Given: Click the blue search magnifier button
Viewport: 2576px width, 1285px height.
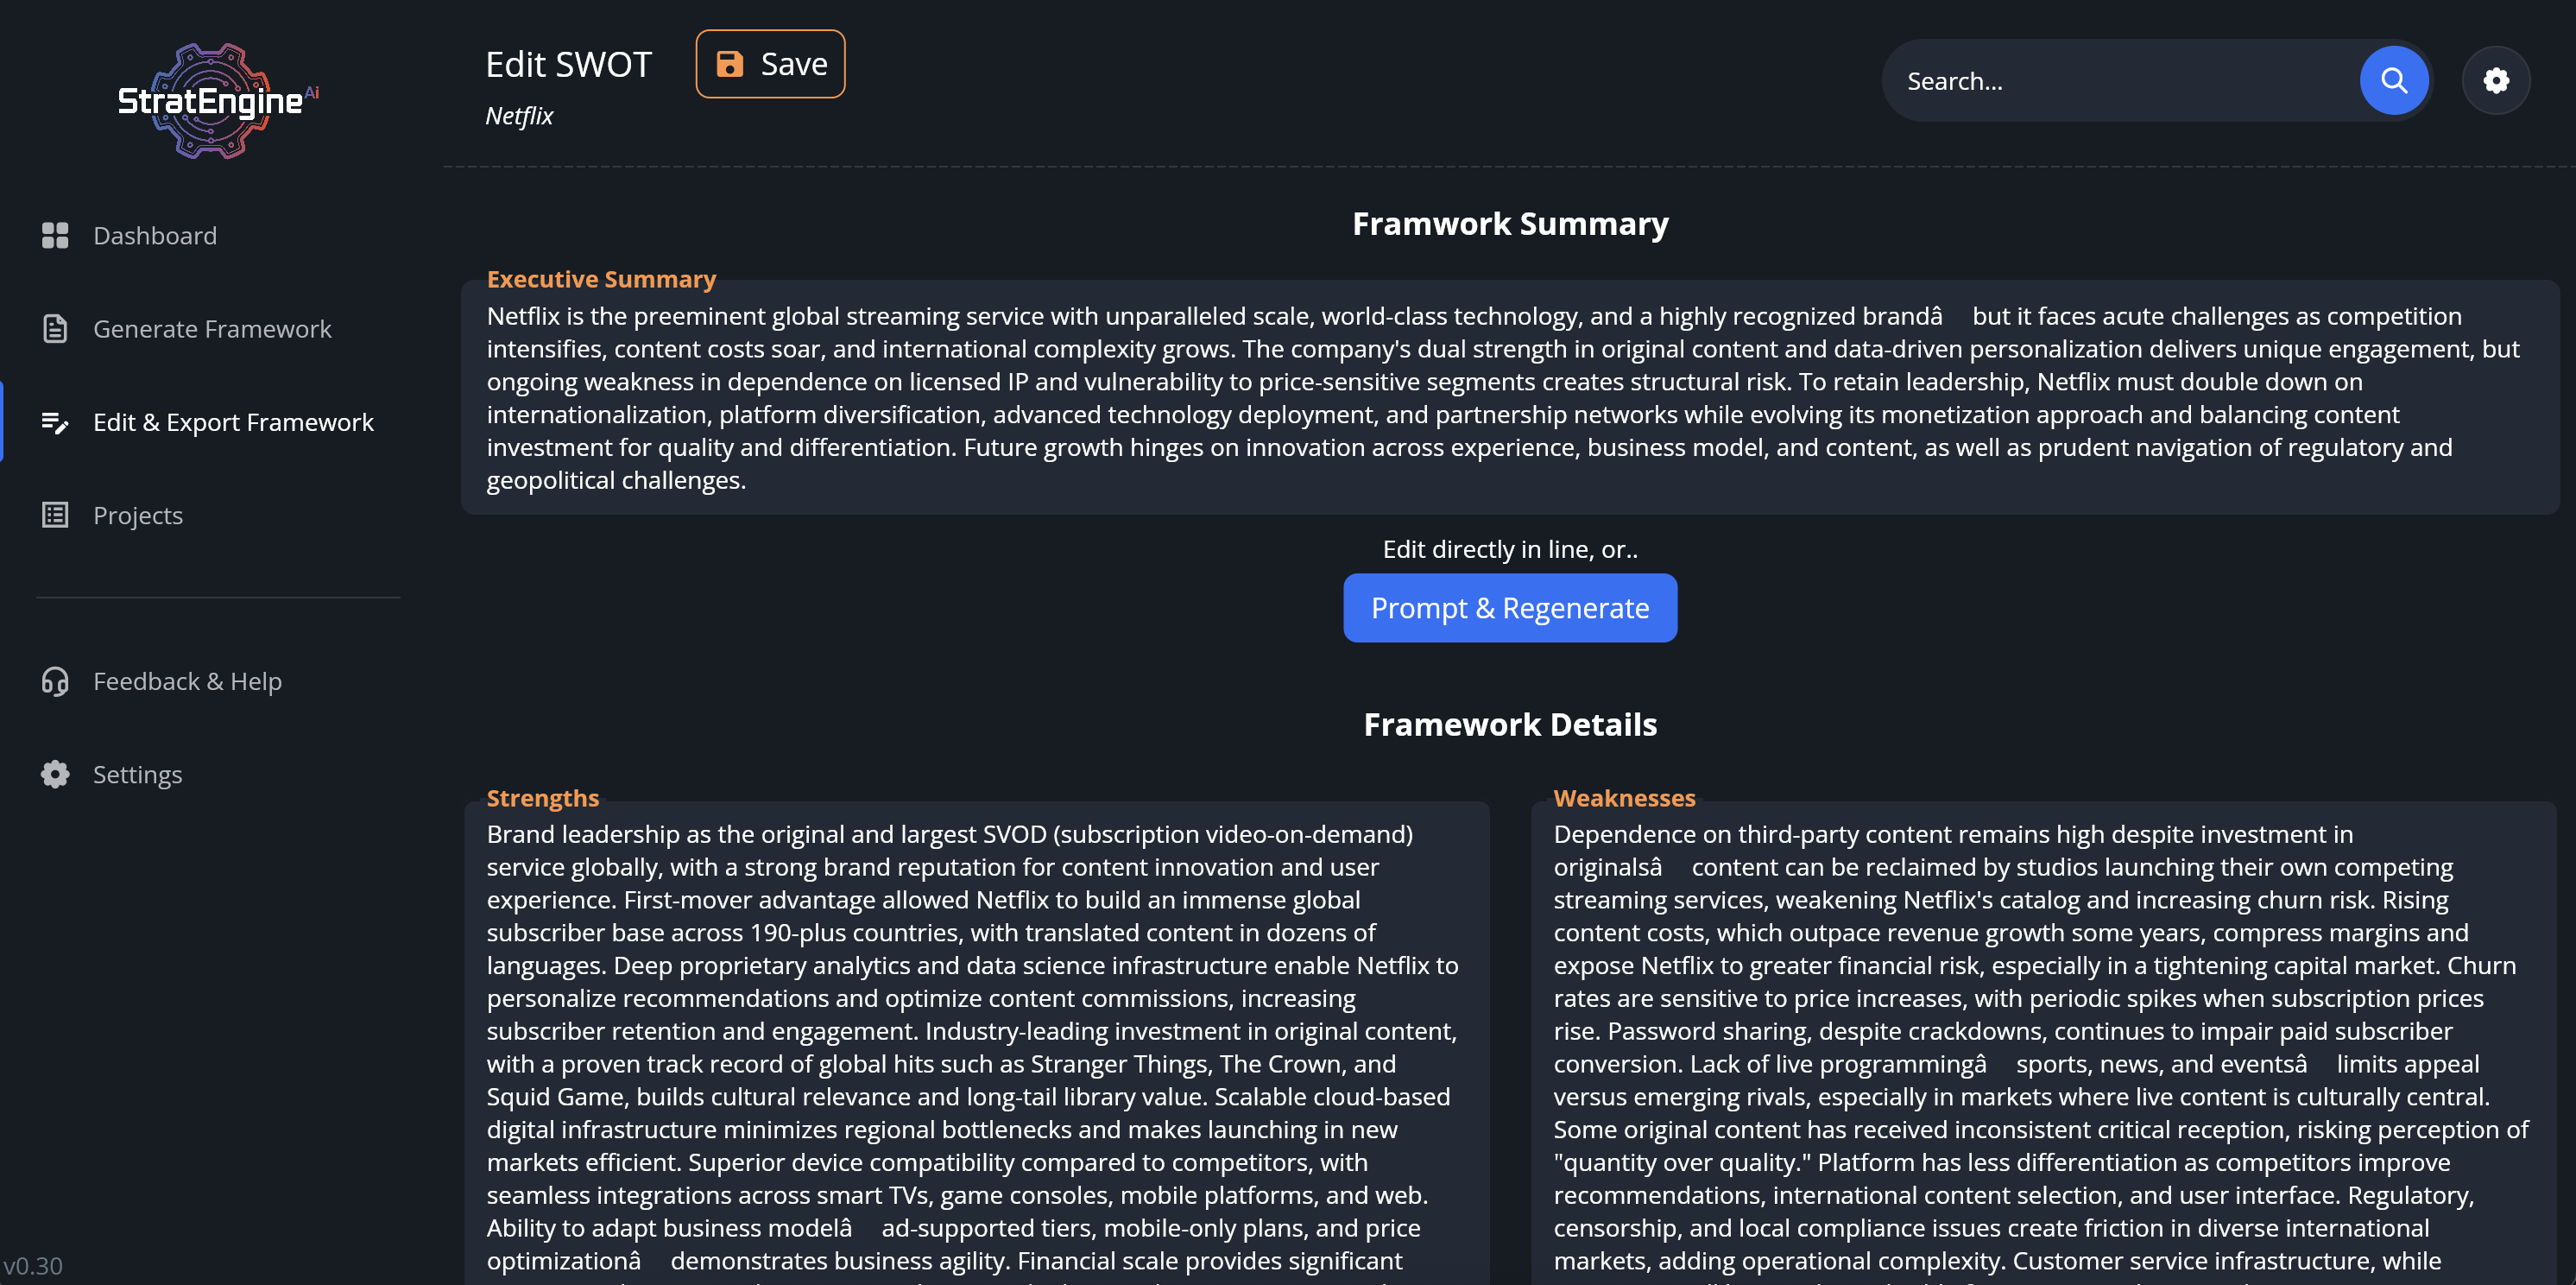Looking at the screenshot, I should click(x=2394, y=80).
